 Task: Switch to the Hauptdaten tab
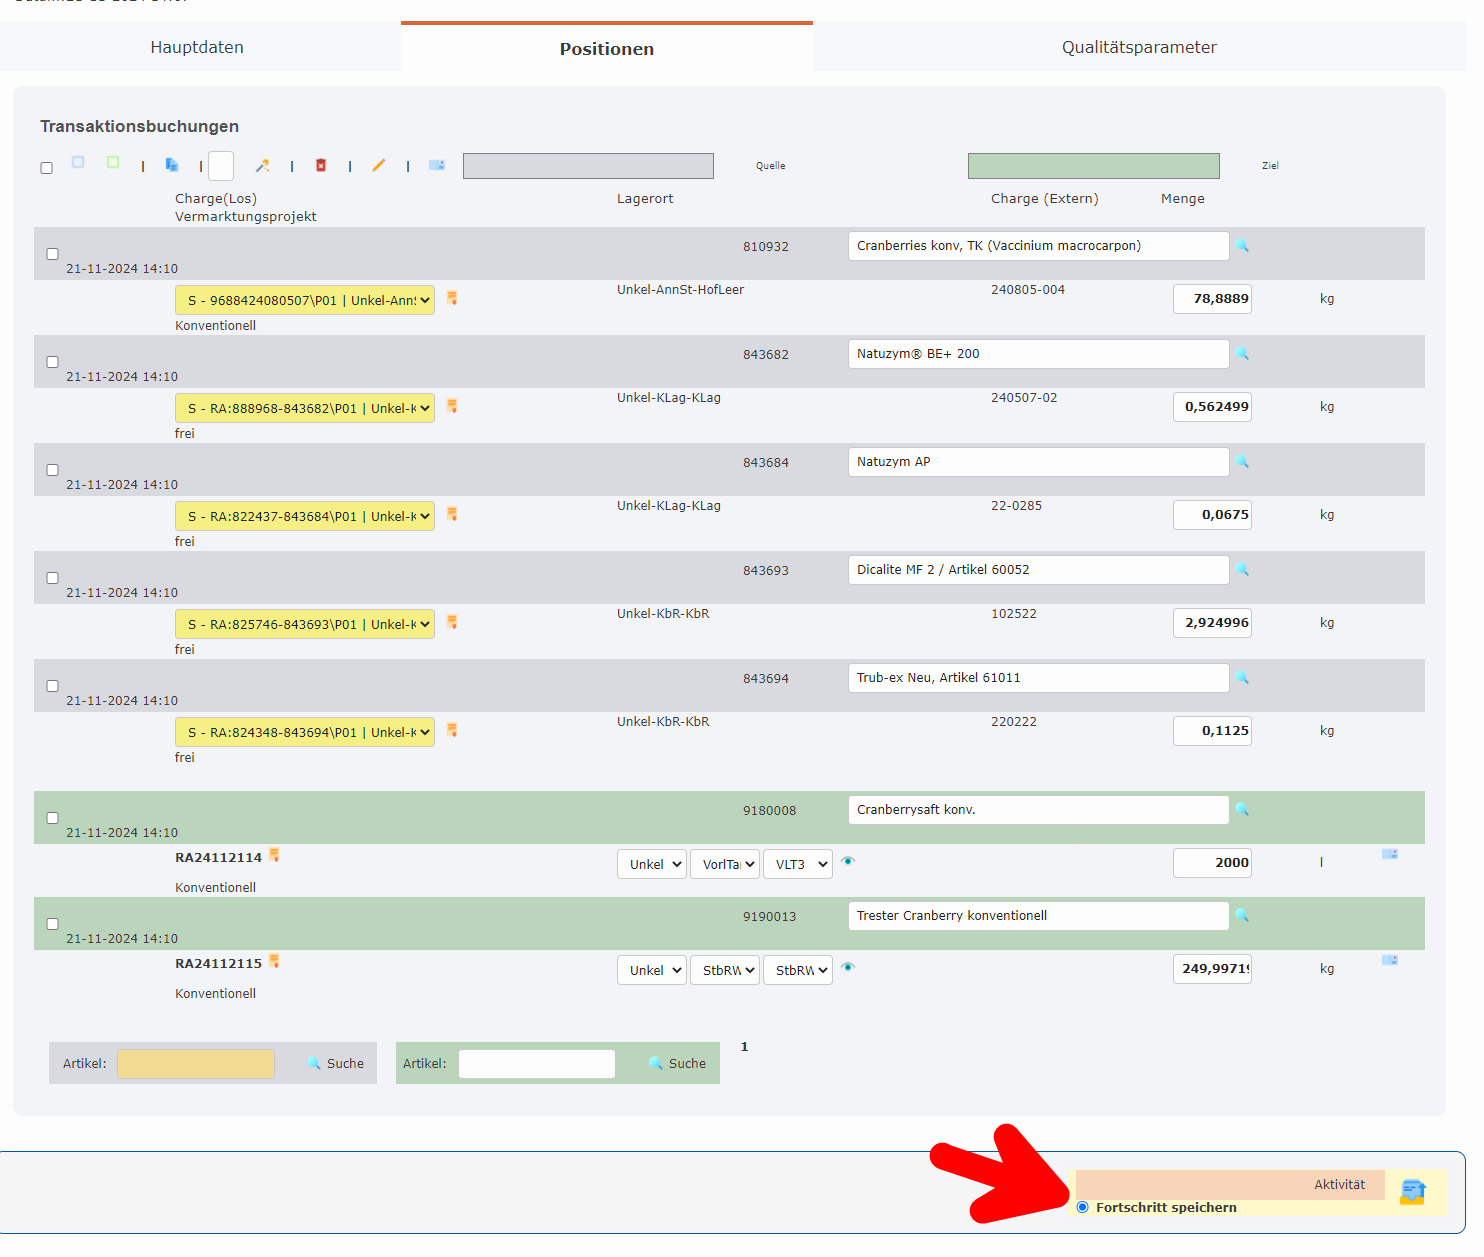(197, 47)
